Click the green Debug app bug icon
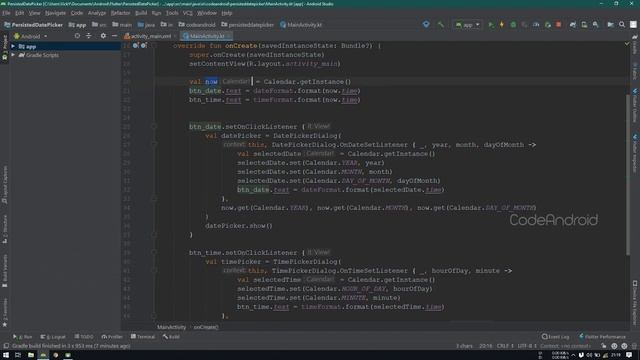Viewport: 640px width, 360px height. point(513,25)
